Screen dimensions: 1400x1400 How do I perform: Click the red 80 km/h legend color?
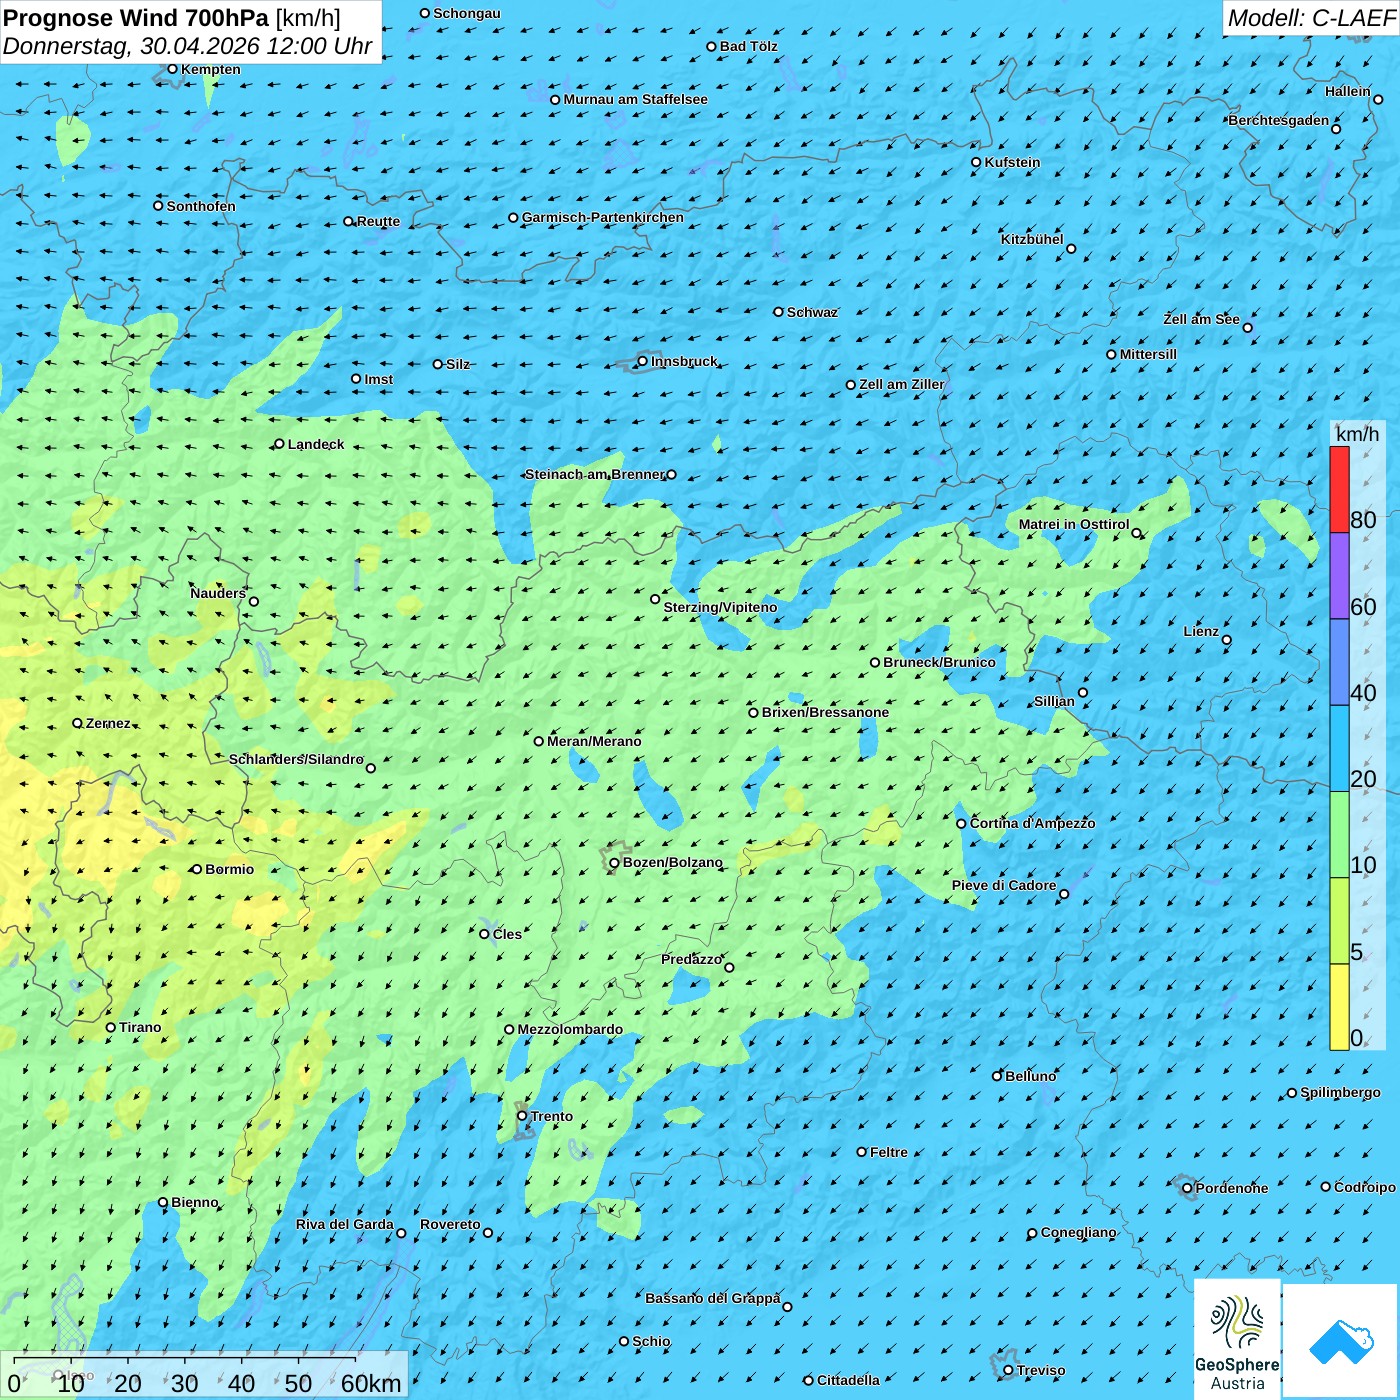tap(1339, 489)
